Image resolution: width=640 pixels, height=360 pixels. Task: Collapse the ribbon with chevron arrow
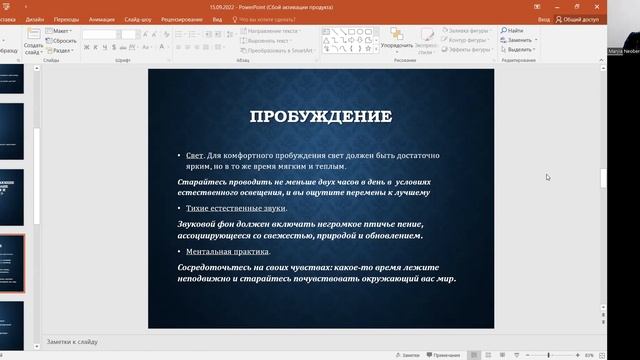pos(601,60)
